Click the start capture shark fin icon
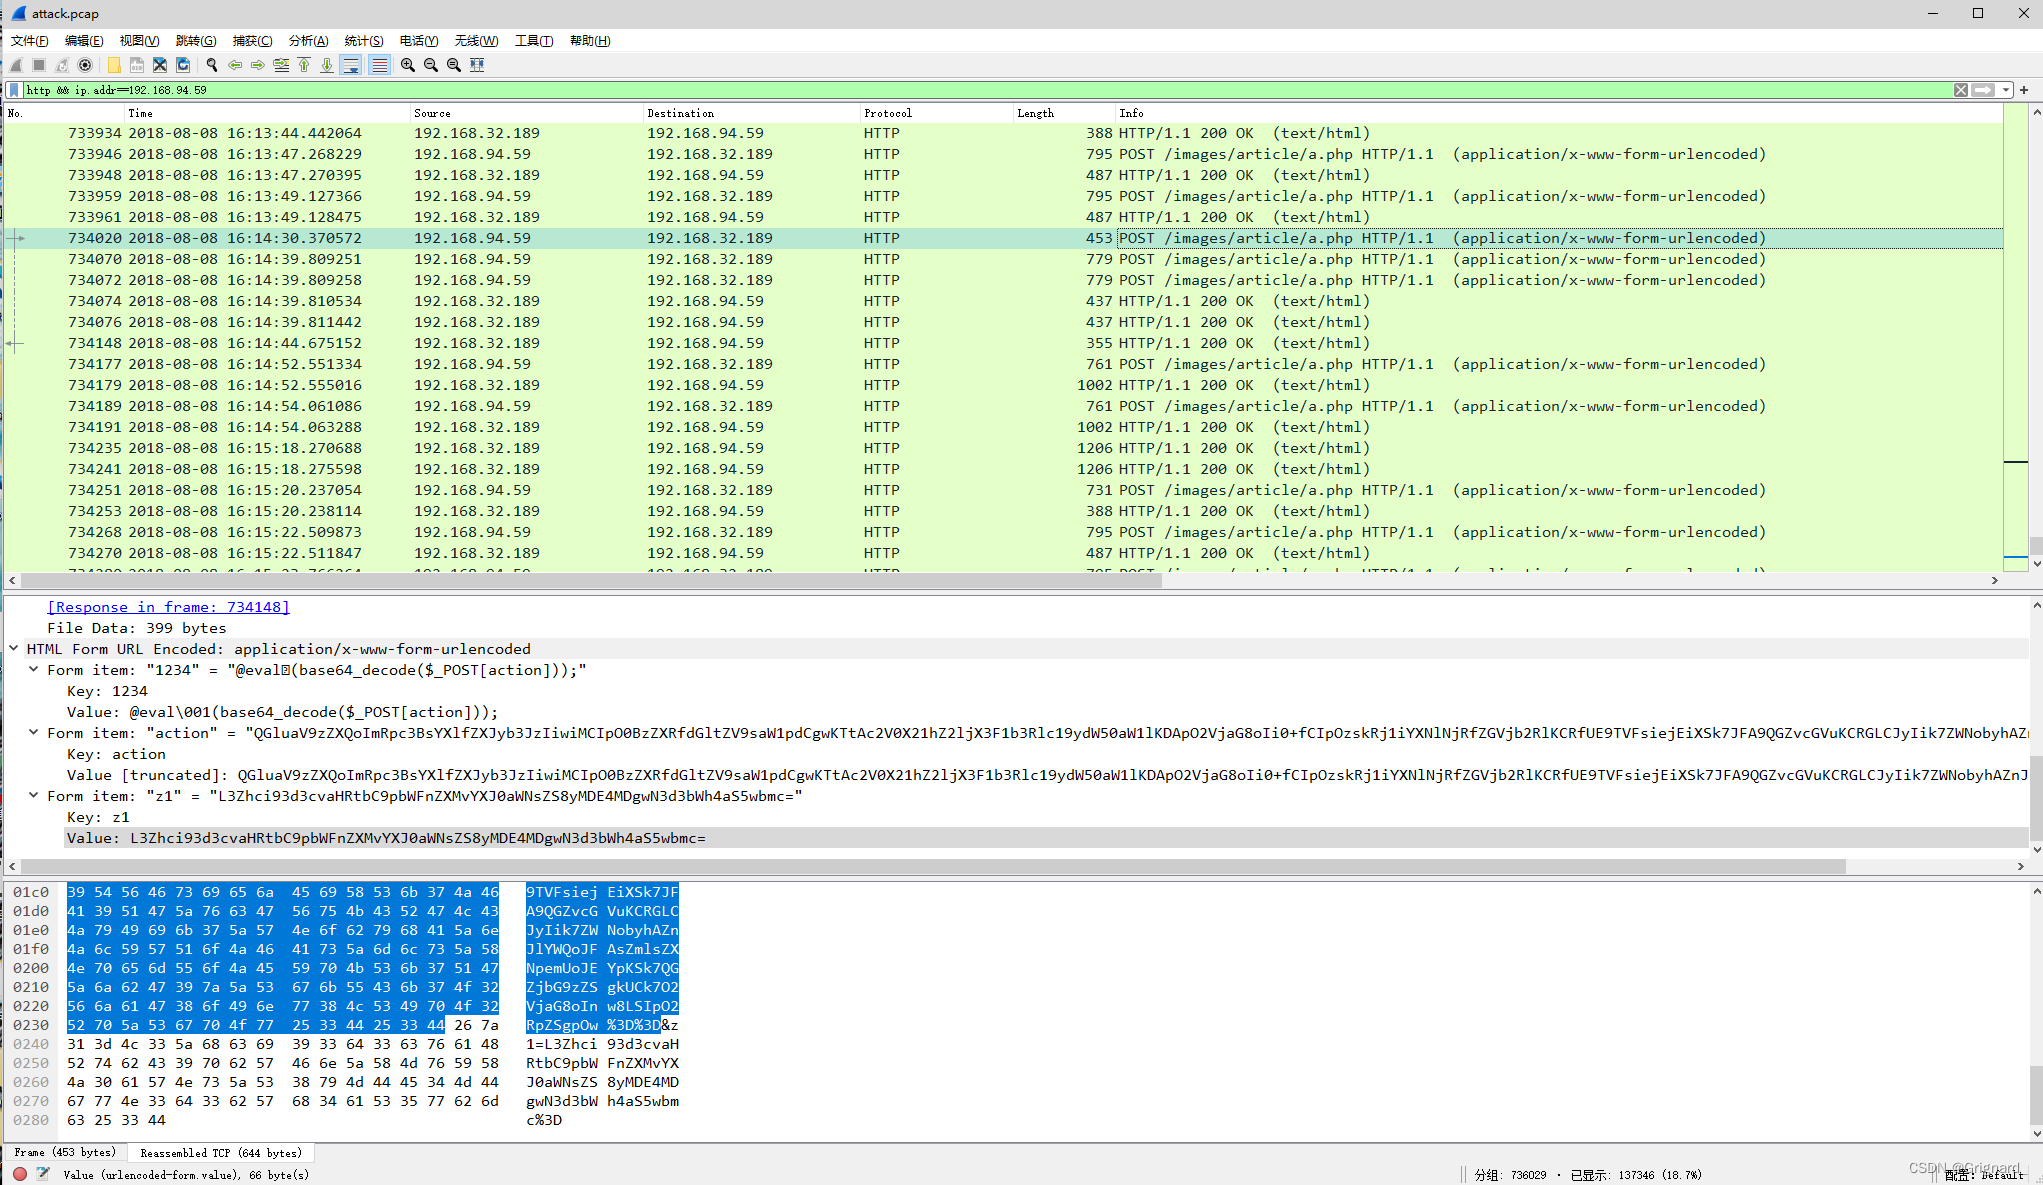The image size is (2043, 1185). (x=17, y=65)
